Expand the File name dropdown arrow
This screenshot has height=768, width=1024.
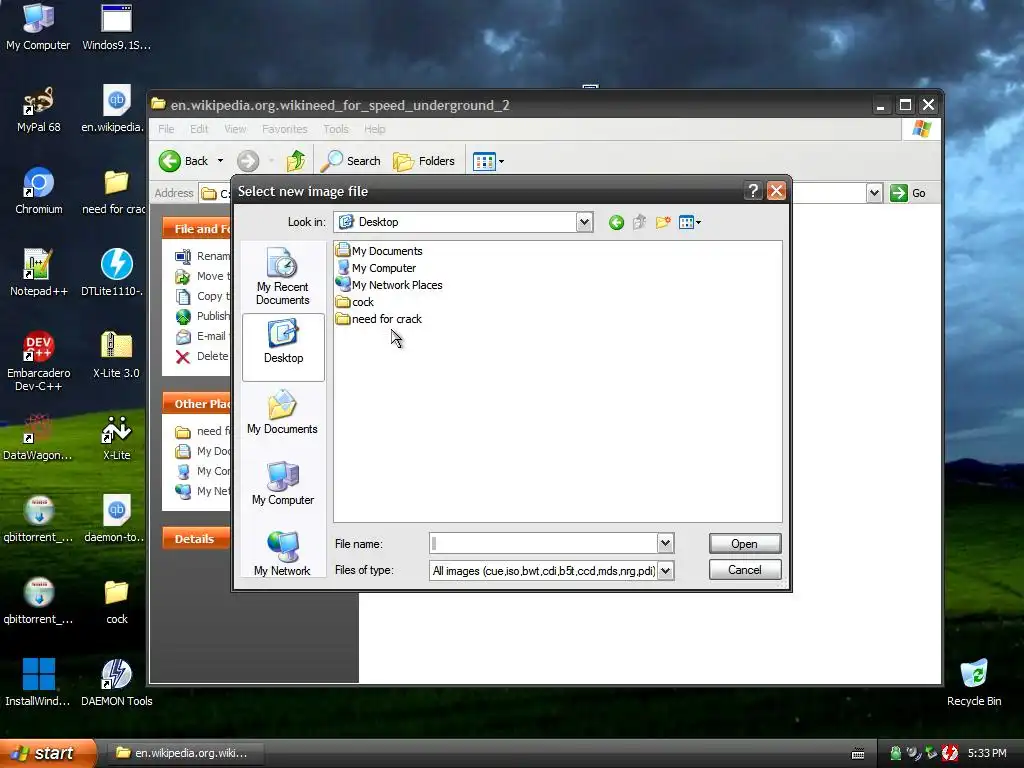(x=665, y=543)
